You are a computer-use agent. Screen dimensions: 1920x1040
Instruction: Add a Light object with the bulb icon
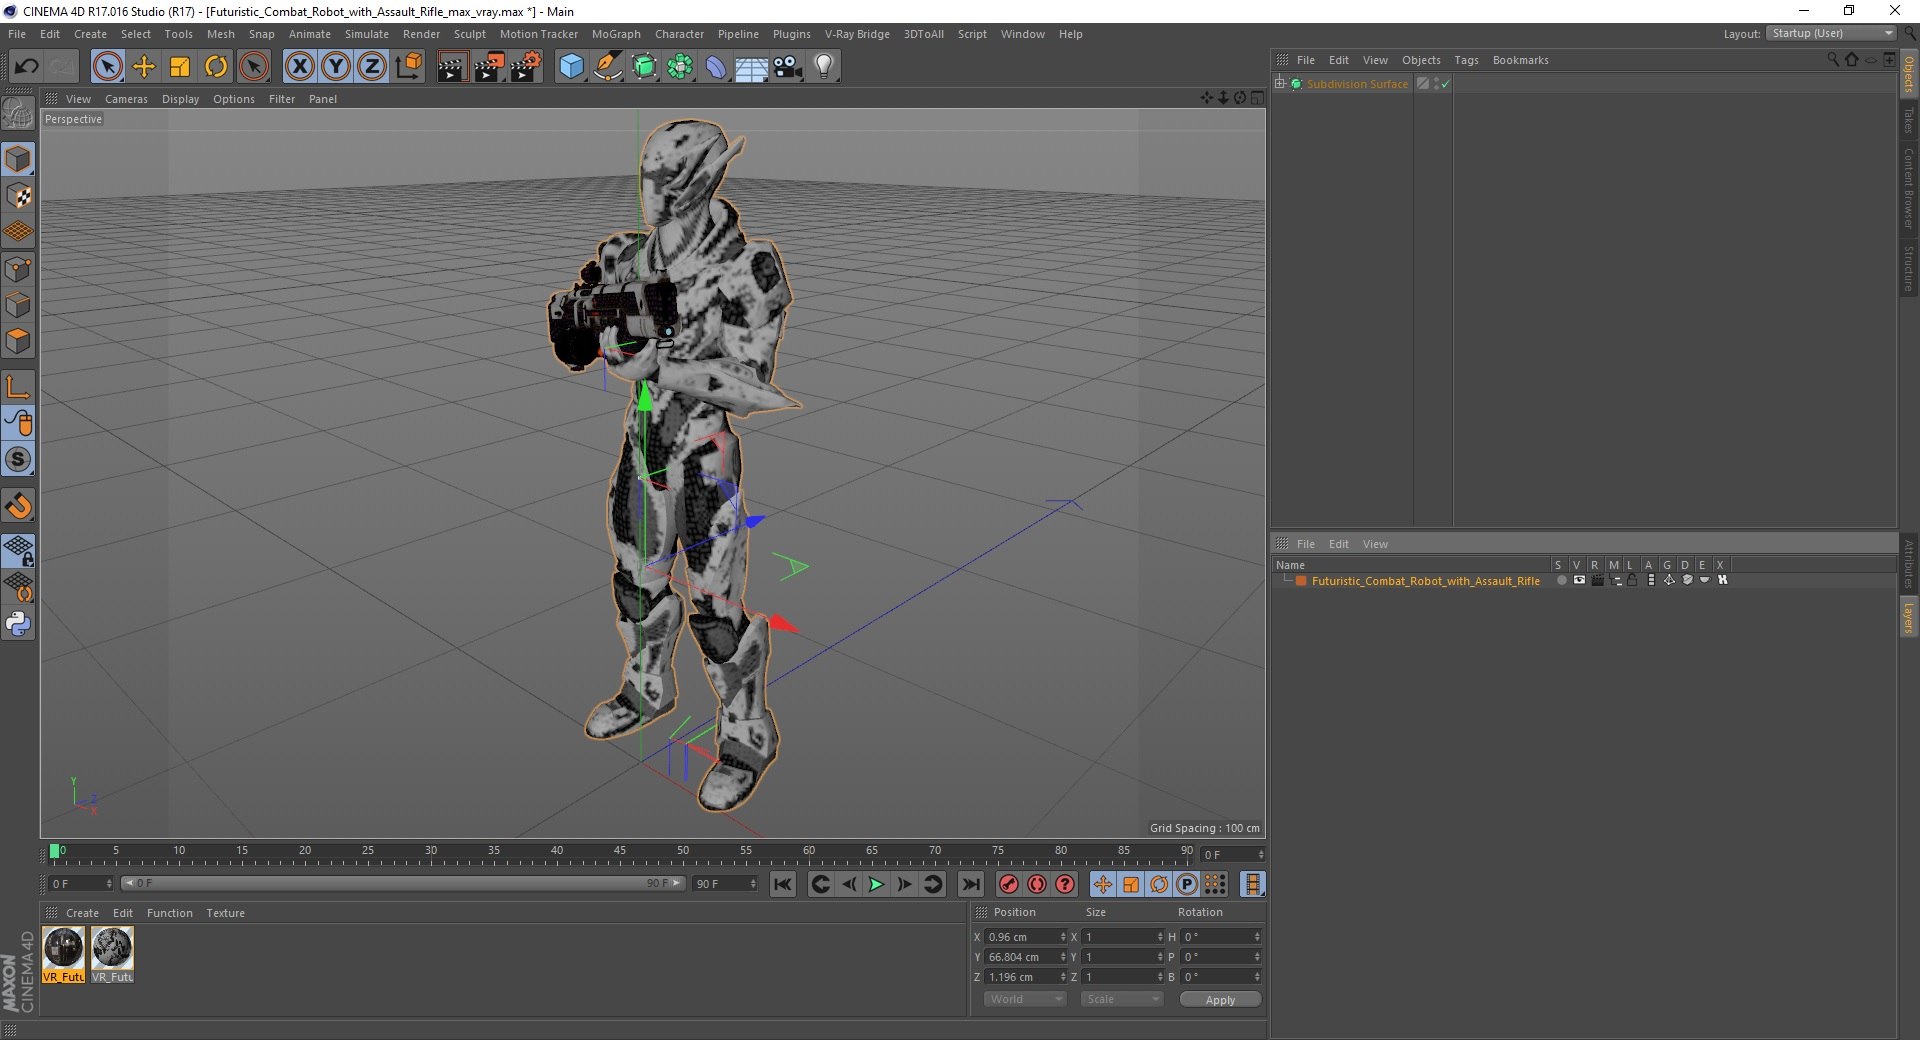click(824, 67)
